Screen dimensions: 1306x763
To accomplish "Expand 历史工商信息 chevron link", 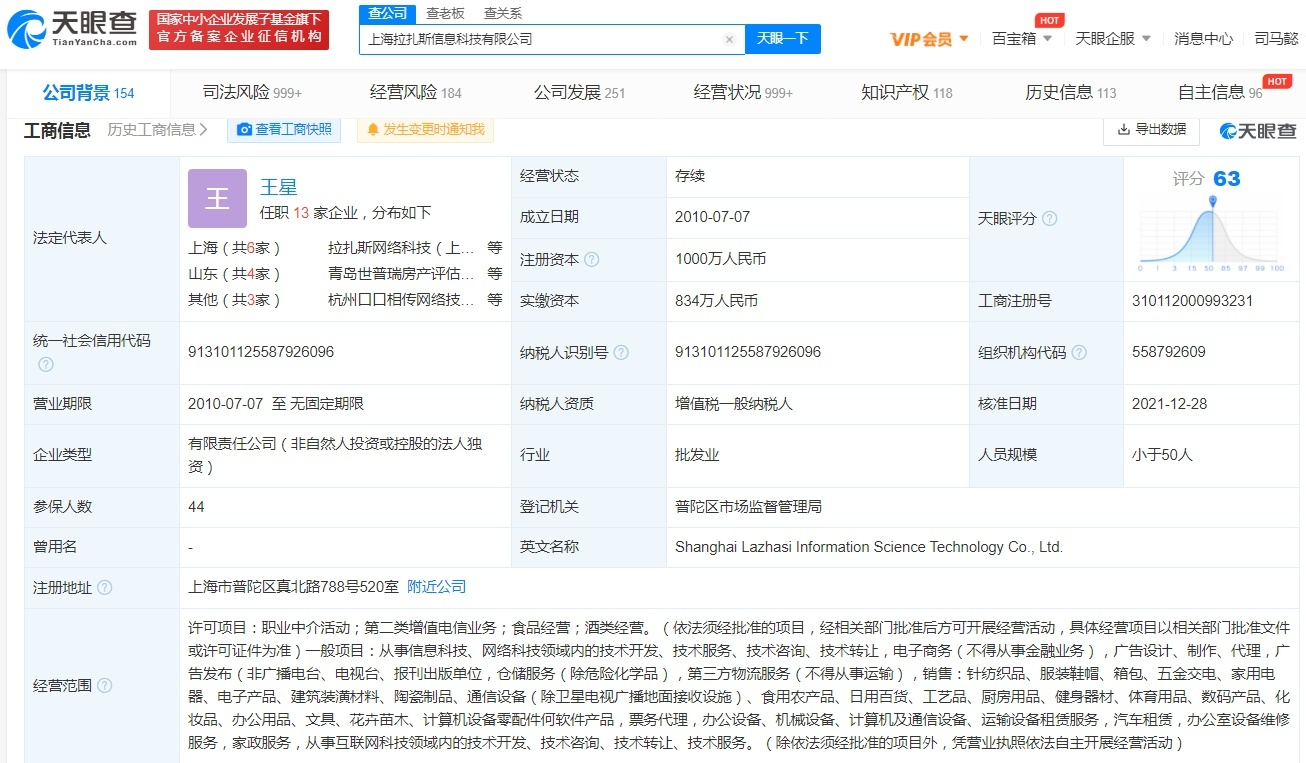I will pos(158,129).
